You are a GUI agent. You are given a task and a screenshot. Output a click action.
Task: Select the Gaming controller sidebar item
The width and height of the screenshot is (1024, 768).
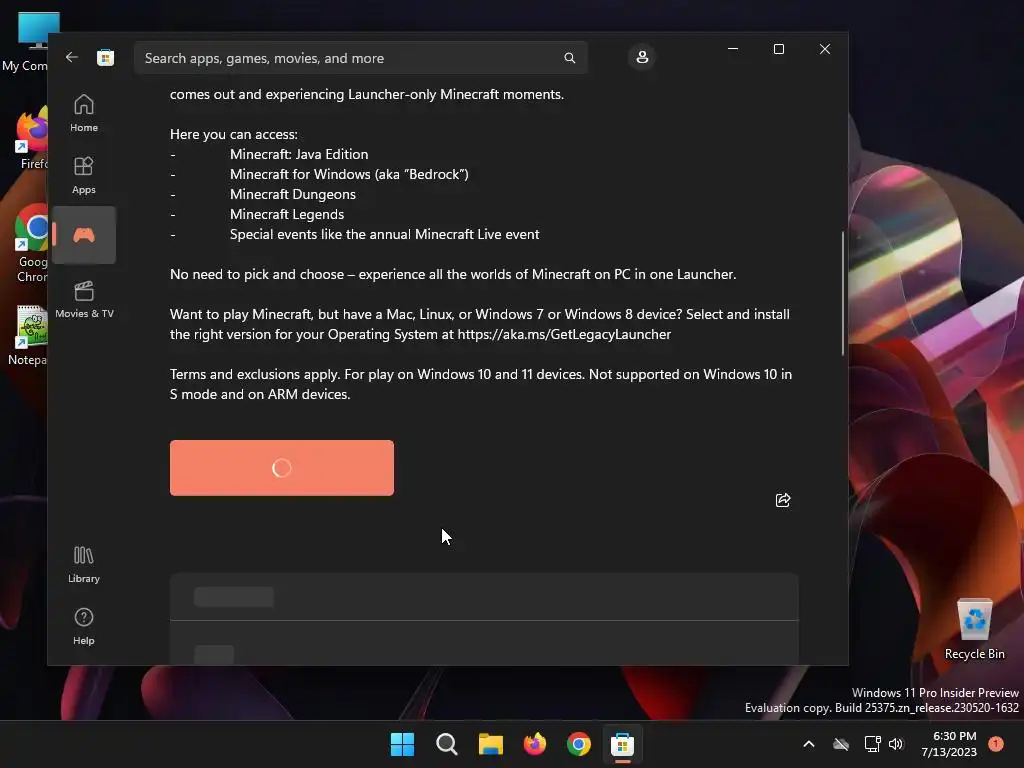[84, 235]
